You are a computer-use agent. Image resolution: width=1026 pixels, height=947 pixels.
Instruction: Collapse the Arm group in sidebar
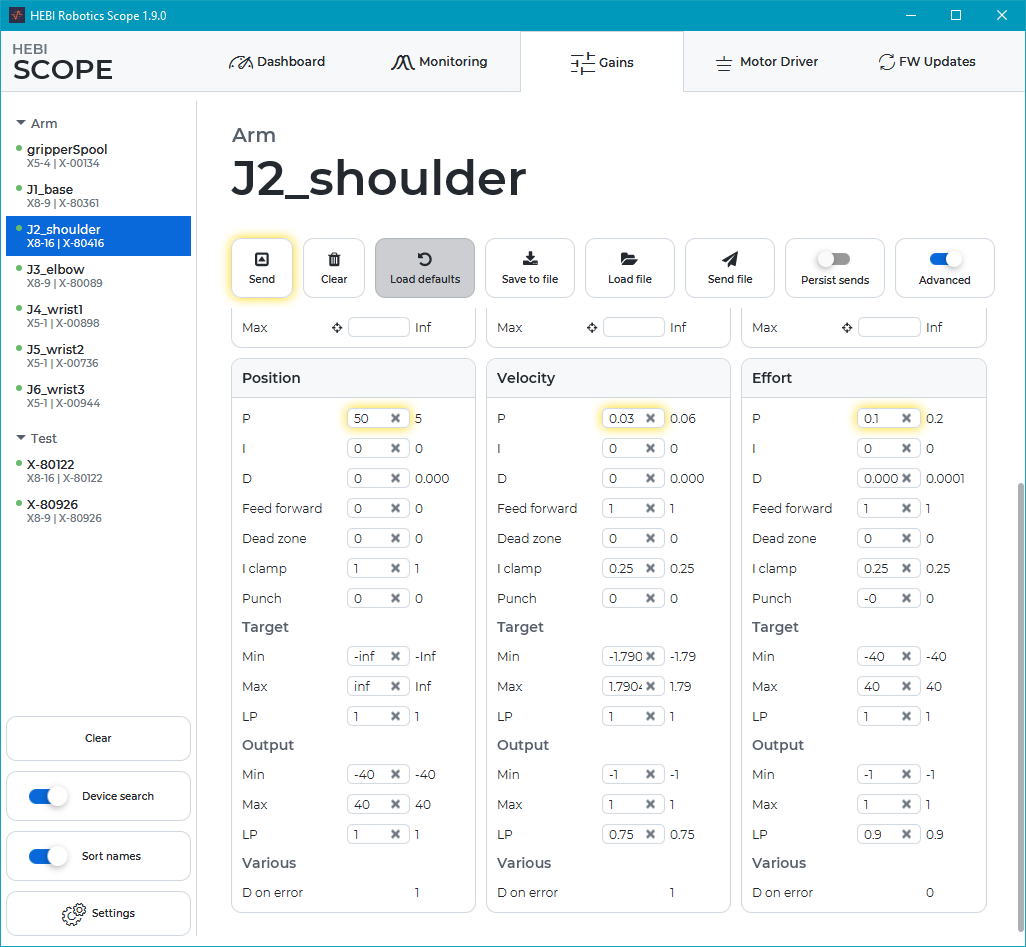coord(21,123)
